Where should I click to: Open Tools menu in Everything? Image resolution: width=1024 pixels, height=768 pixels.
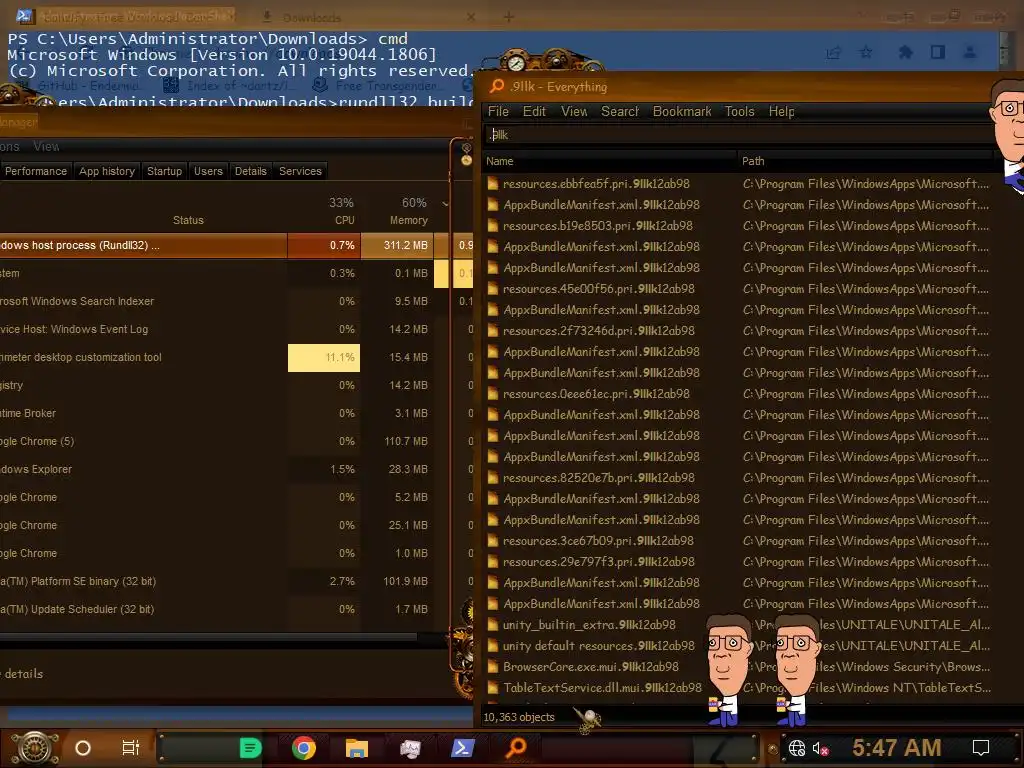point(739,112)
